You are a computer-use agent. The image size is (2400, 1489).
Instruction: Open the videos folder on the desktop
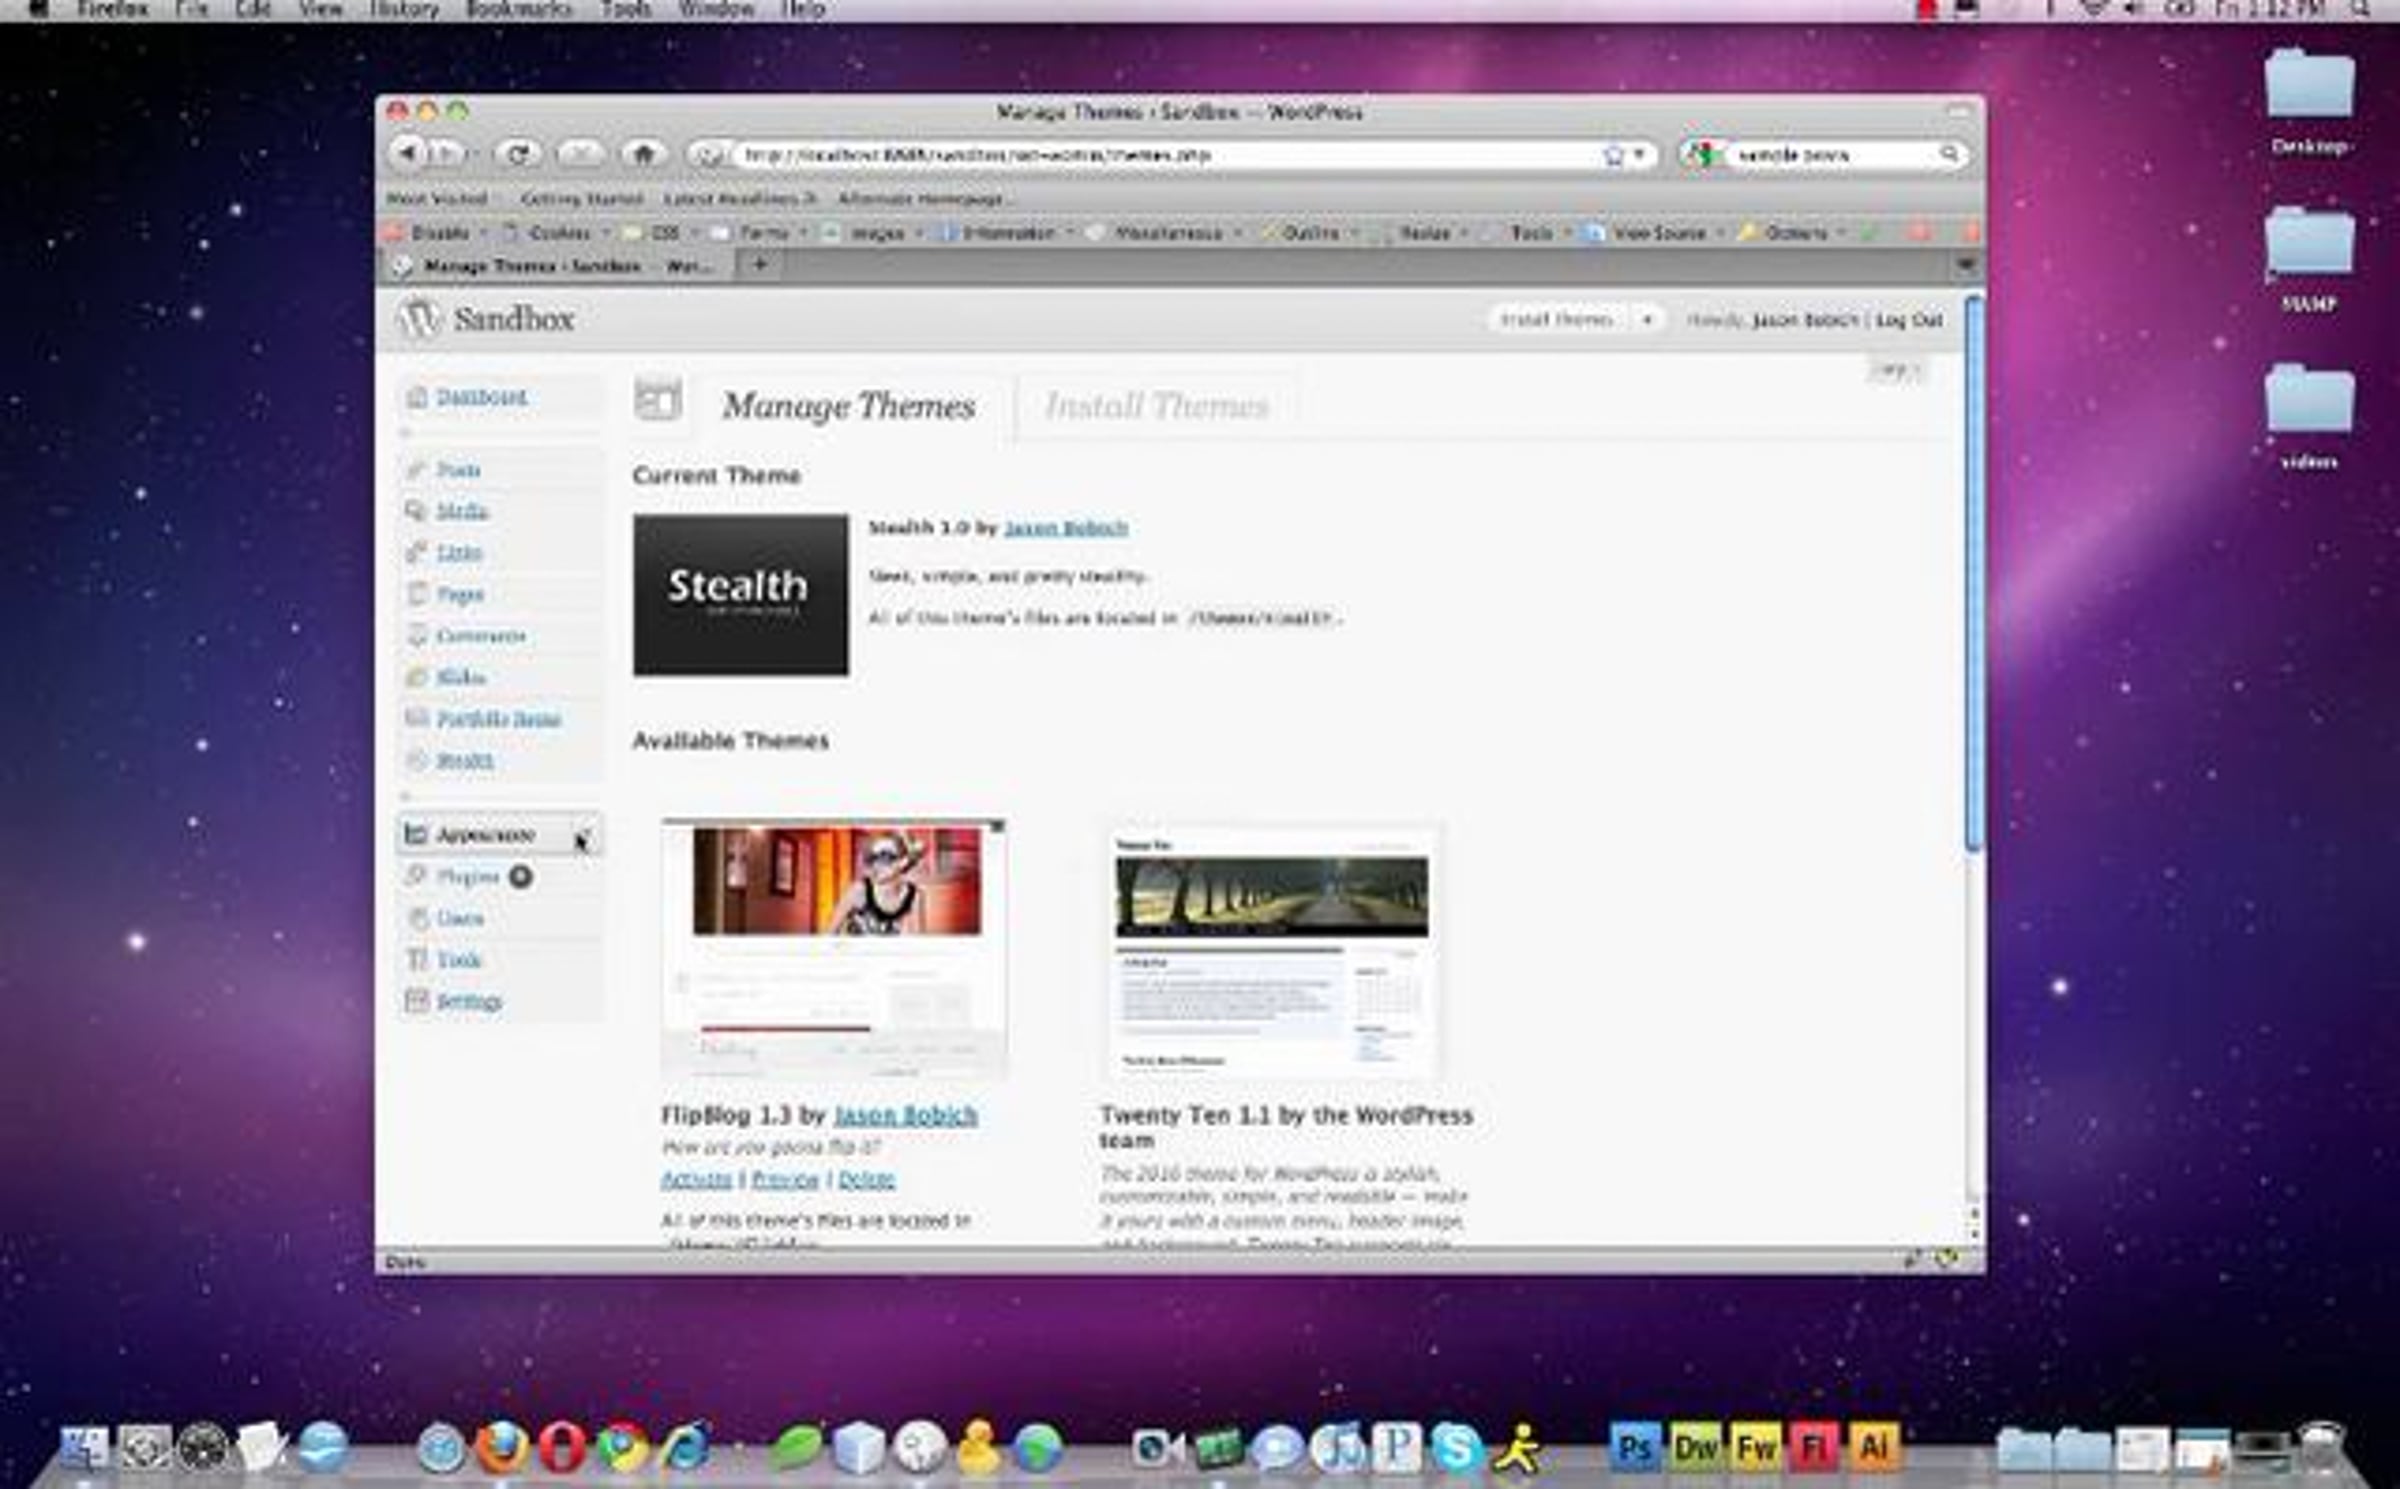coord(2309,415)
